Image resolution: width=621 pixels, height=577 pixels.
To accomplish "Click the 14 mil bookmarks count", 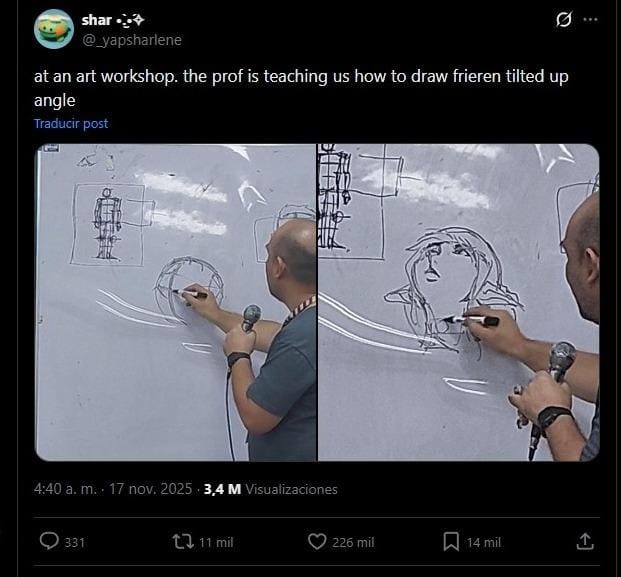I will pos(484,542).
